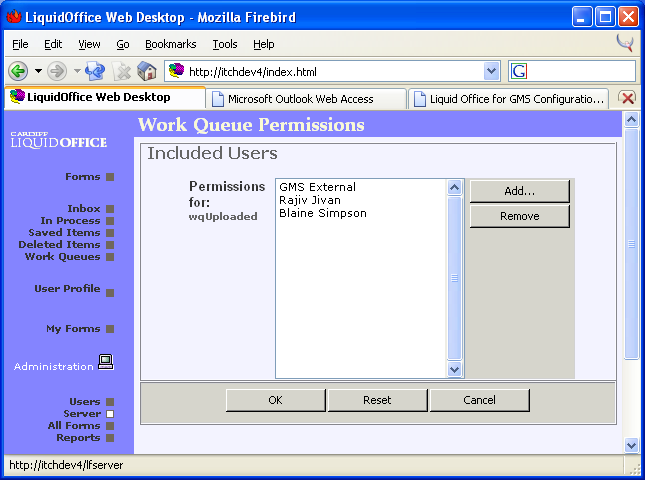Open the Back button history dropdown arrow

(38, 71)
